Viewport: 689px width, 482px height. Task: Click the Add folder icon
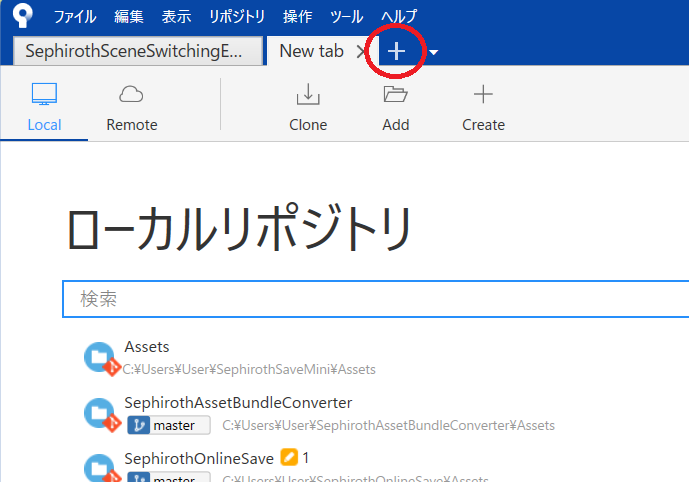[395, 94]
